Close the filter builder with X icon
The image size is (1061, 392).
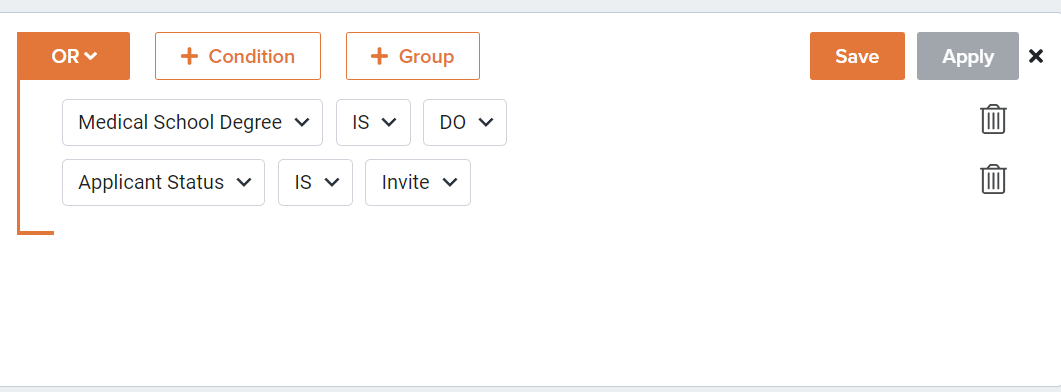click(1036, 56)
